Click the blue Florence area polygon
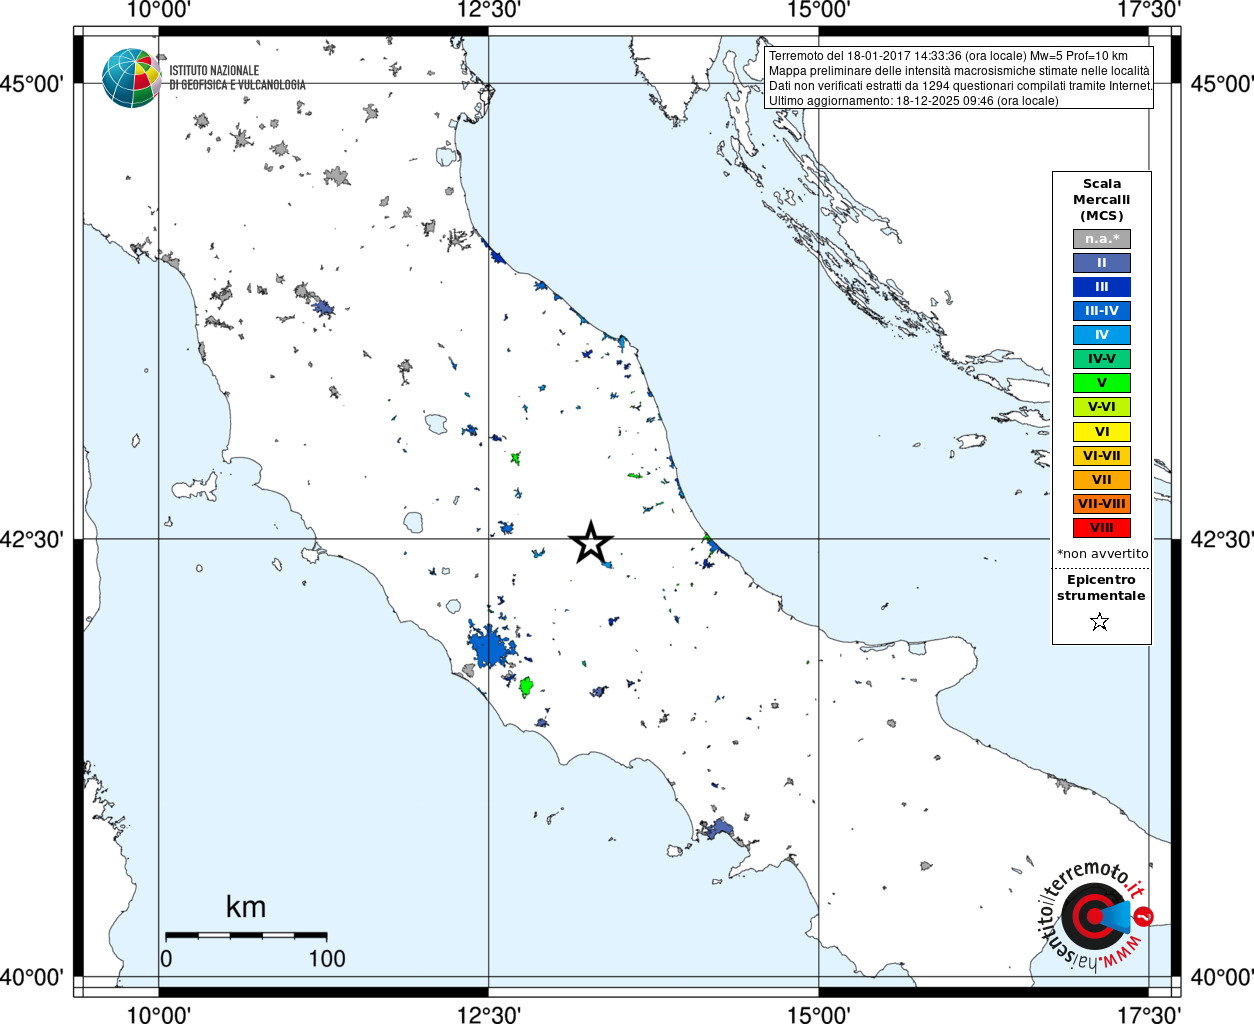 coord(322,307)
